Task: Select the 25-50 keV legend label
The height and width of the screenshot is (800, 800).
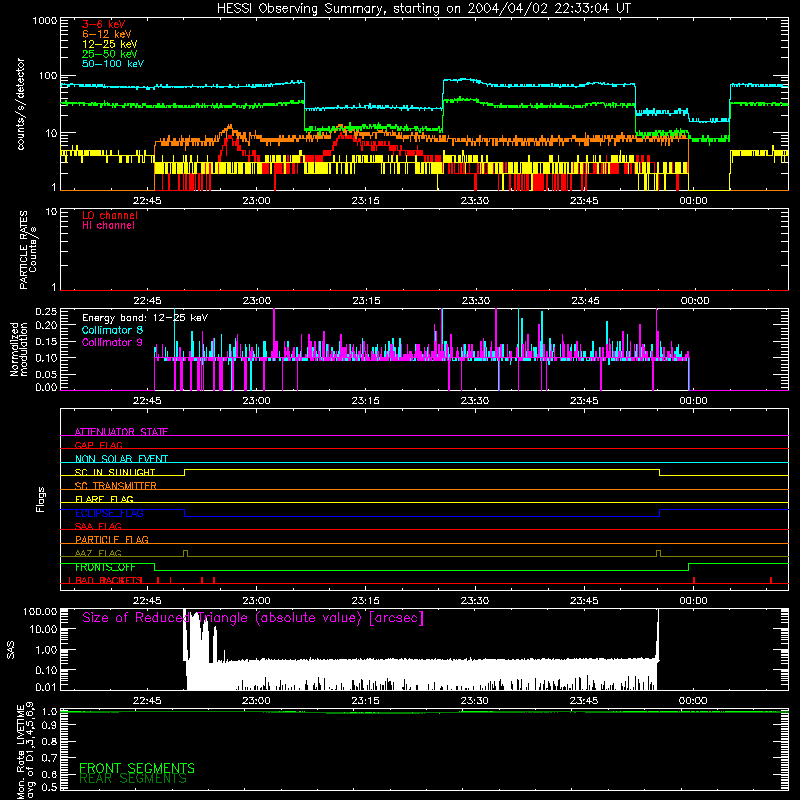Action: pos(109,54)
